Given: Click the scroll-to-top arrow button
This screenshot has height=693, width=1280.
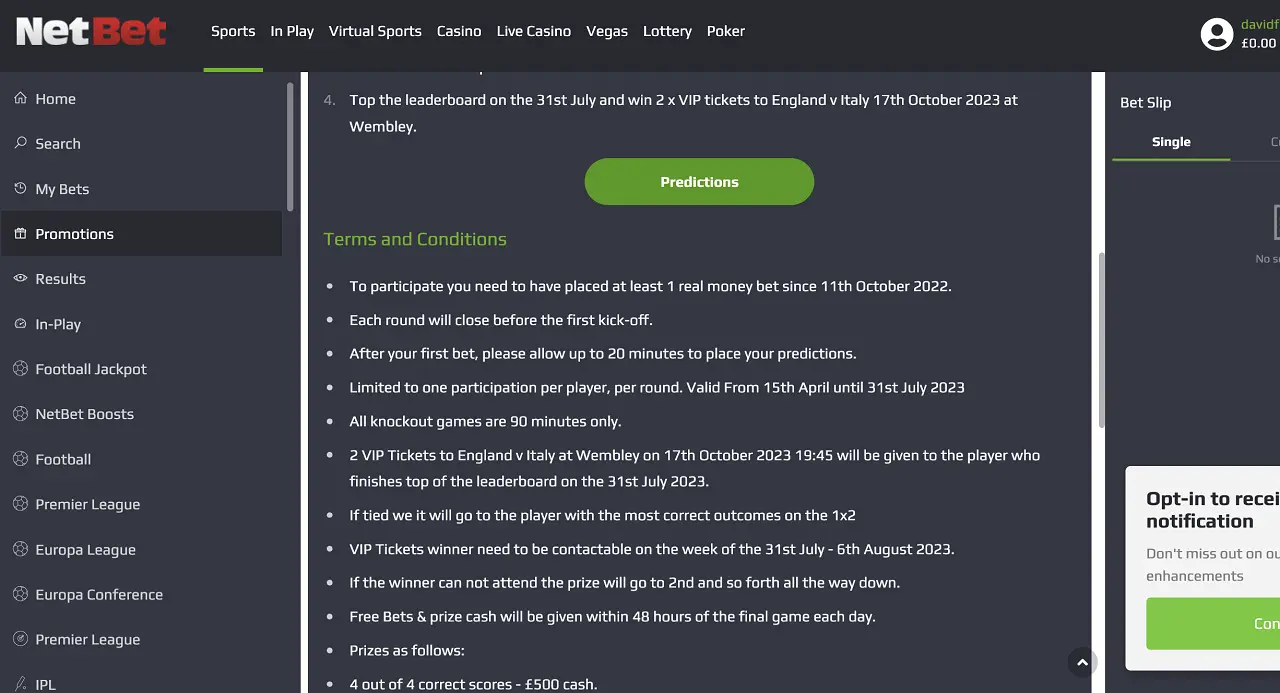Looking at the screenshot, I should click(1082, 662).
